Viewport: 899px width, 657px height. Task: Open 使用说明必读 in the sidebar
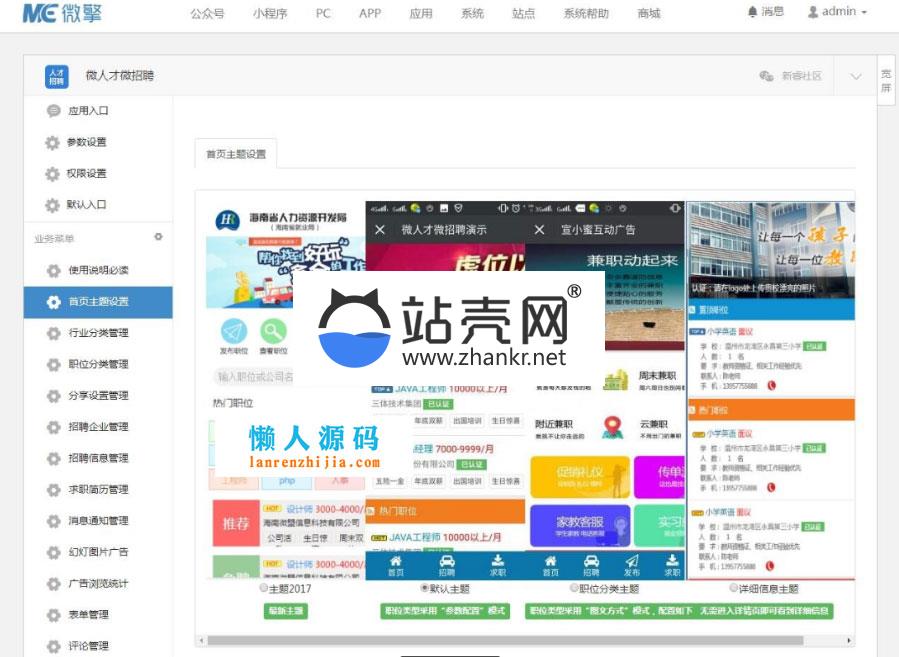[98, 270]
